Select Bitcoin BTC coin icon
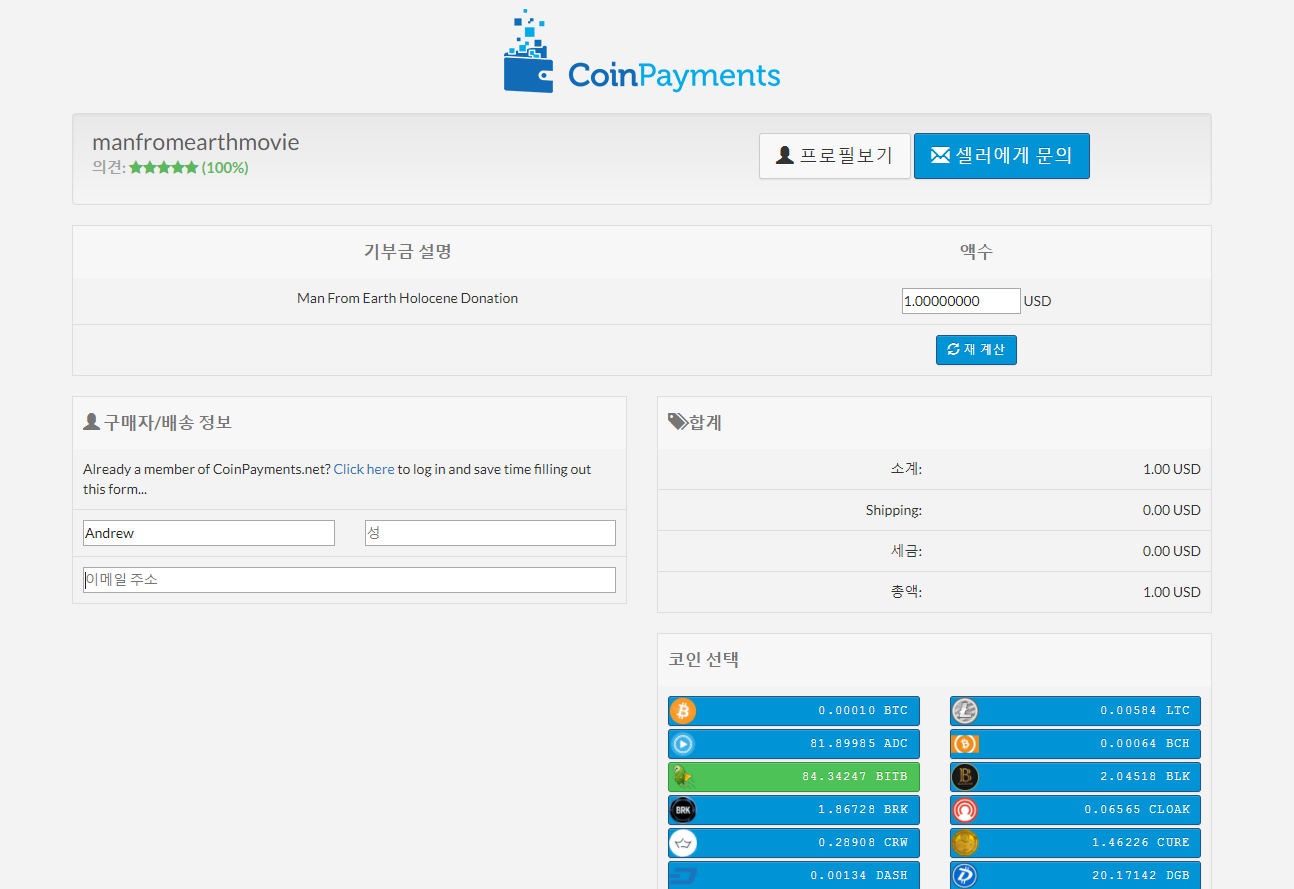 (x=683, y=711)
